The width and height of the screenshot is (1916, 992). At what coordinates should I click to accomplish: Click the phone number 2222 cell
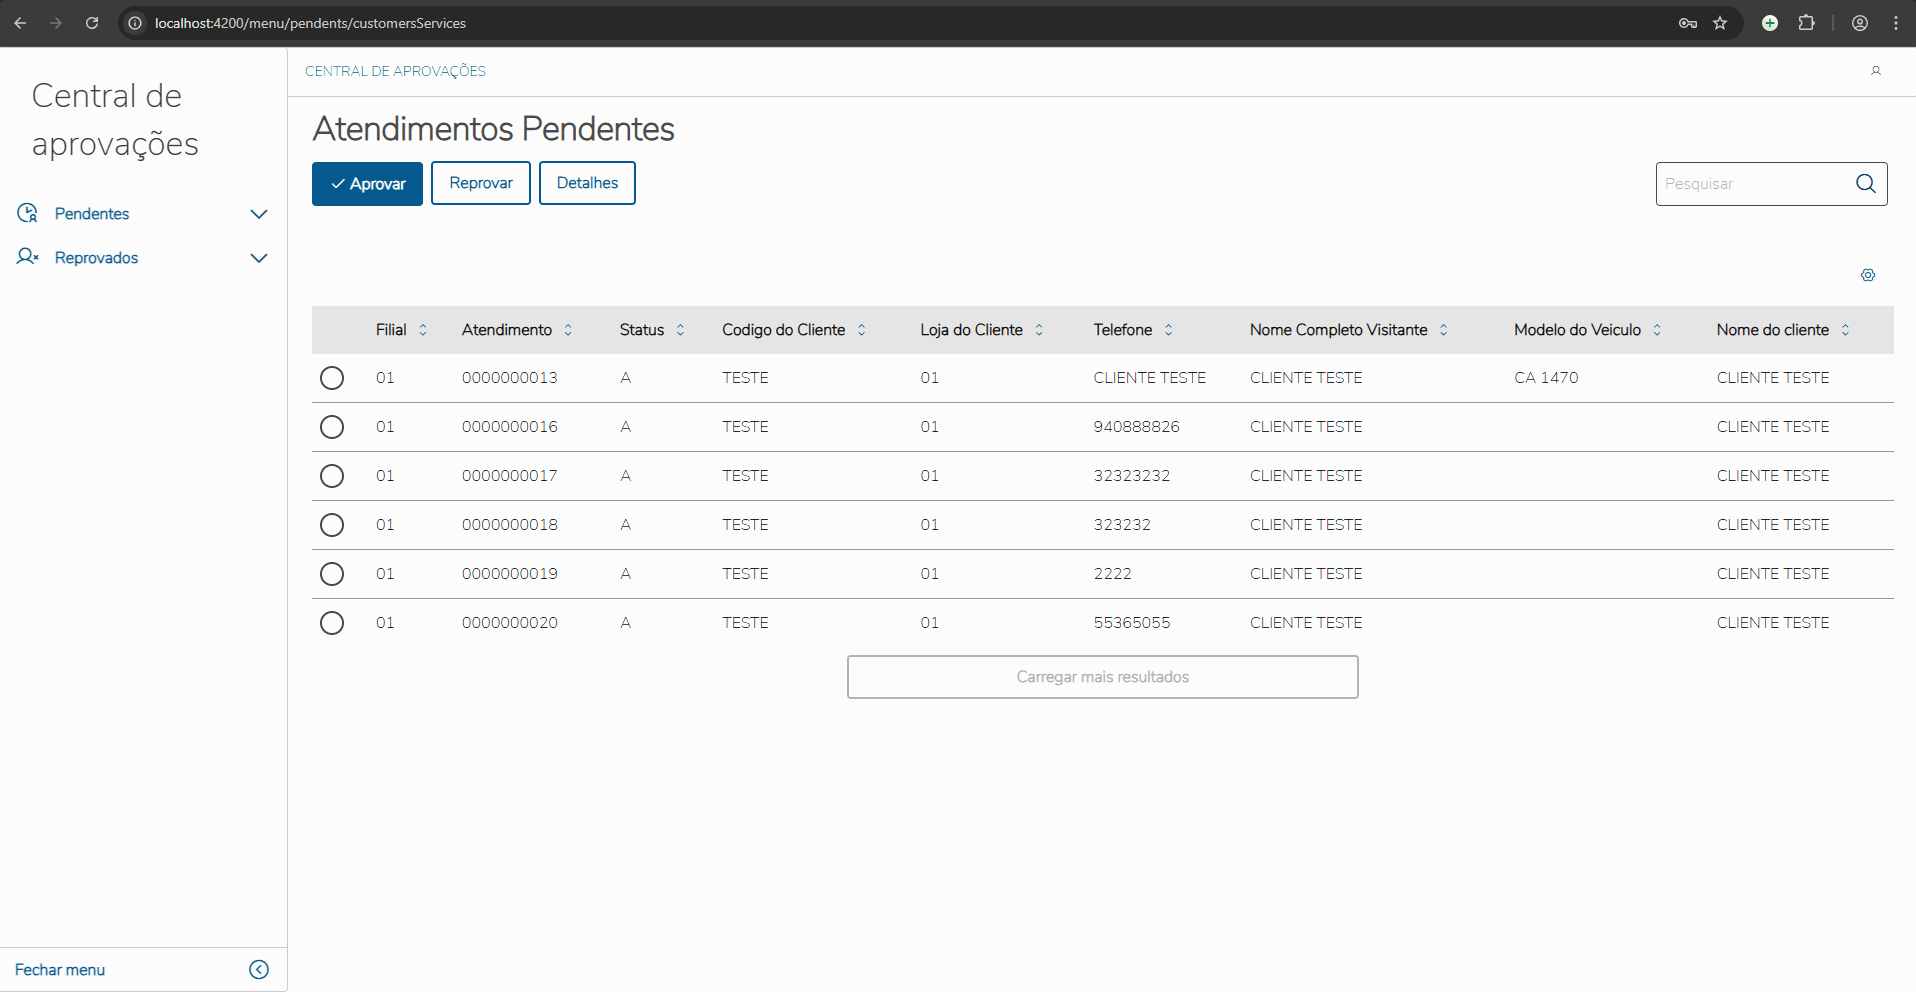point(1113,574)
